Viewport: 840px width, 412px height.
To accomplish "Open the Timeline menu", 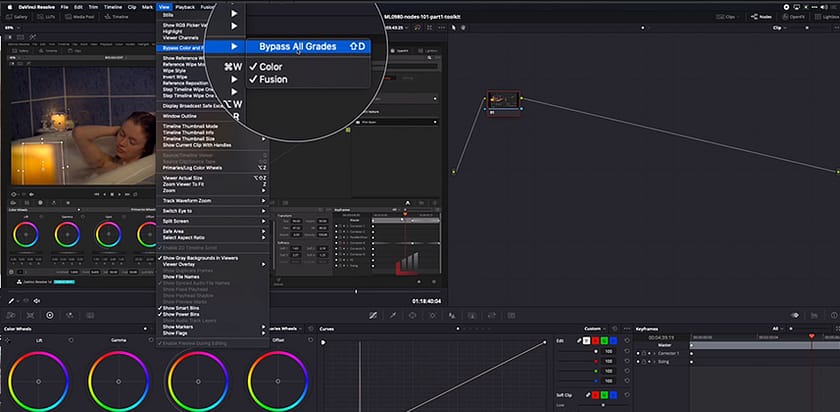I will 112,8.
